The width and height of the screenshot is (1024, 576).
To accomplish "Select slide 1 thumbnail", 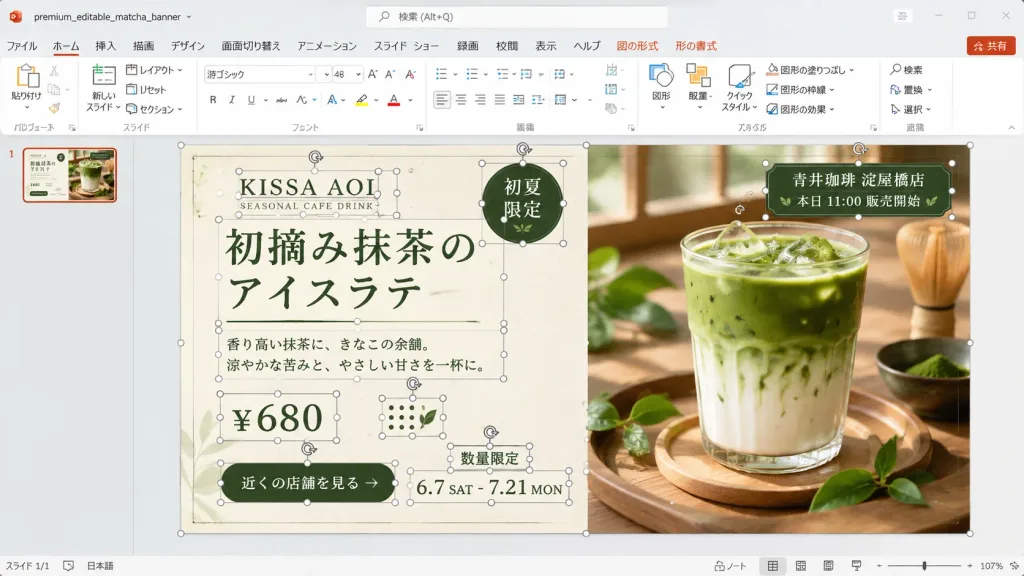I will pos(70,175).
